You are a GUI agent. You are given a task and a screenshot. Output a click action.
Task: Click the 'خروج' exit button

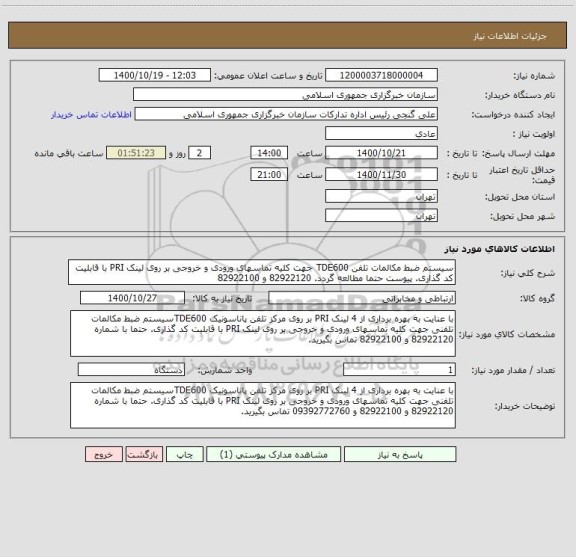[104, 454]
